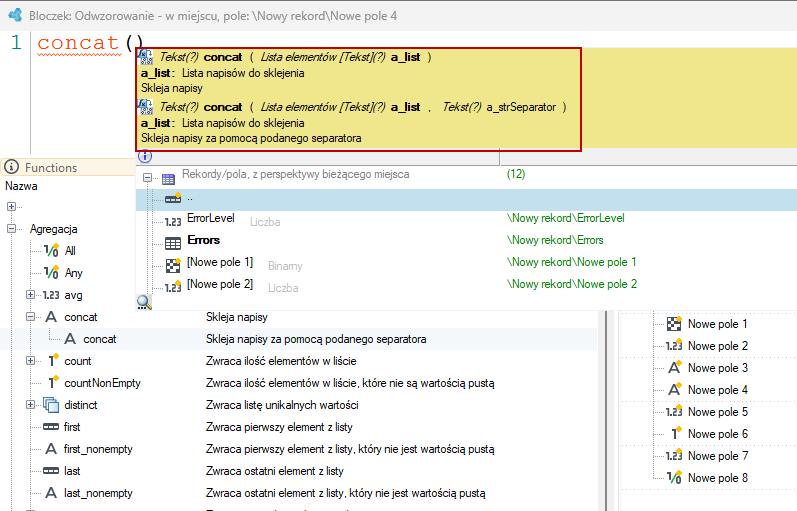Click the magnifier search icon
The width and height of the screenshot is (797, 511).
(x=144, y=303)
